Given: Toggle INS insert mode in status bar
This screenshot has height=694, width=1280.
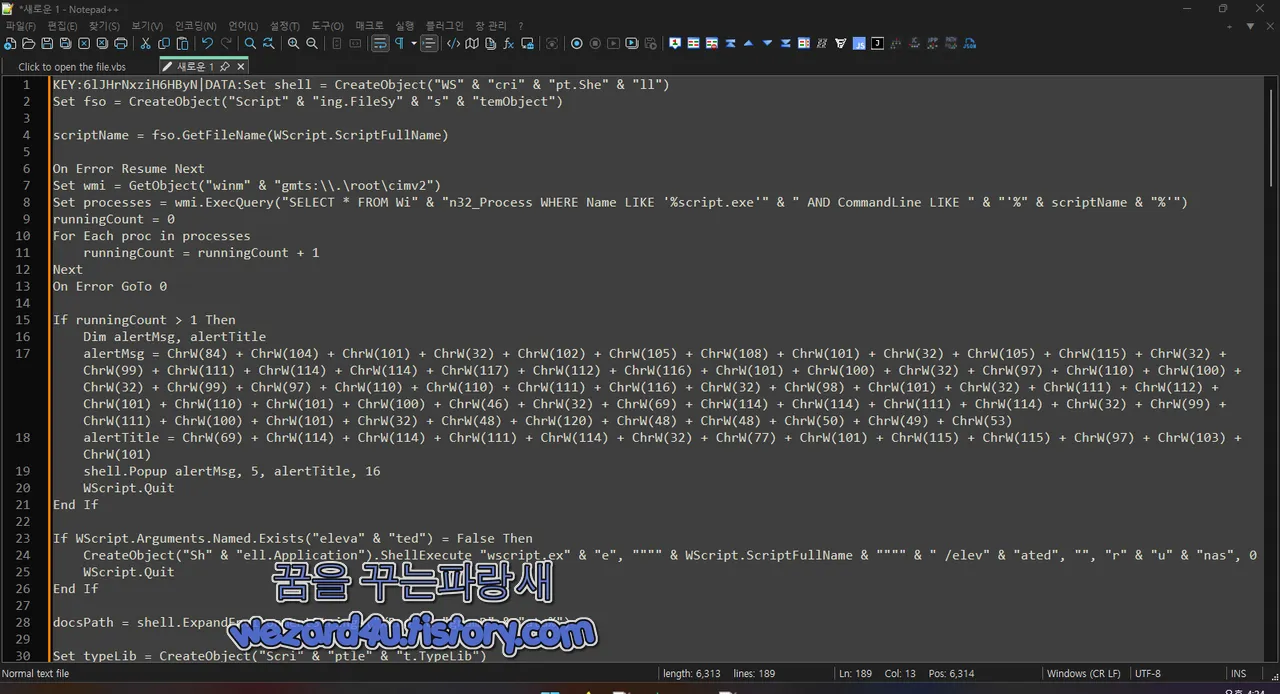Looking at the screenshot, I should click(x=1238, y=674).
